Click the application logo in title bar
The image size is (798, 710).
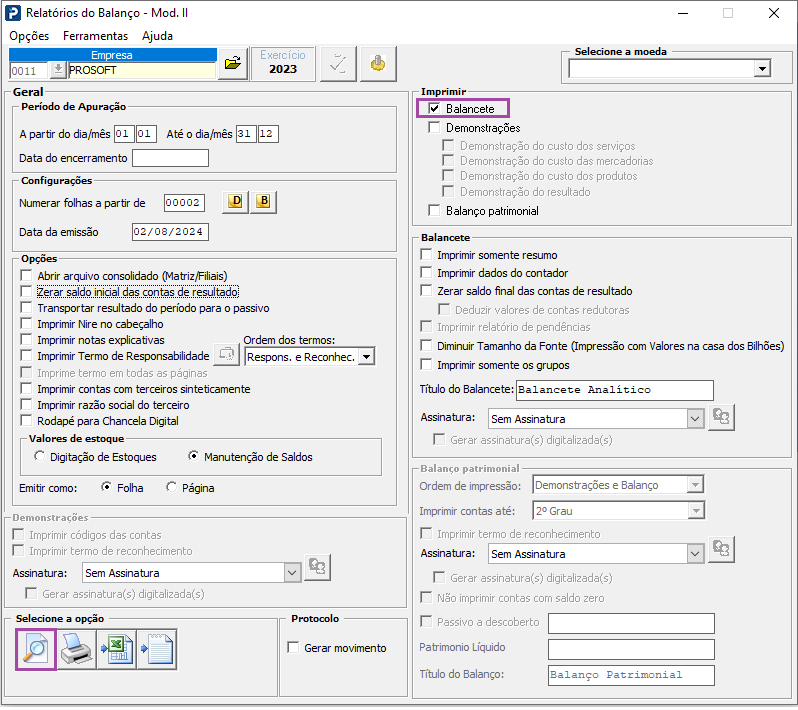tap(12, 13)
